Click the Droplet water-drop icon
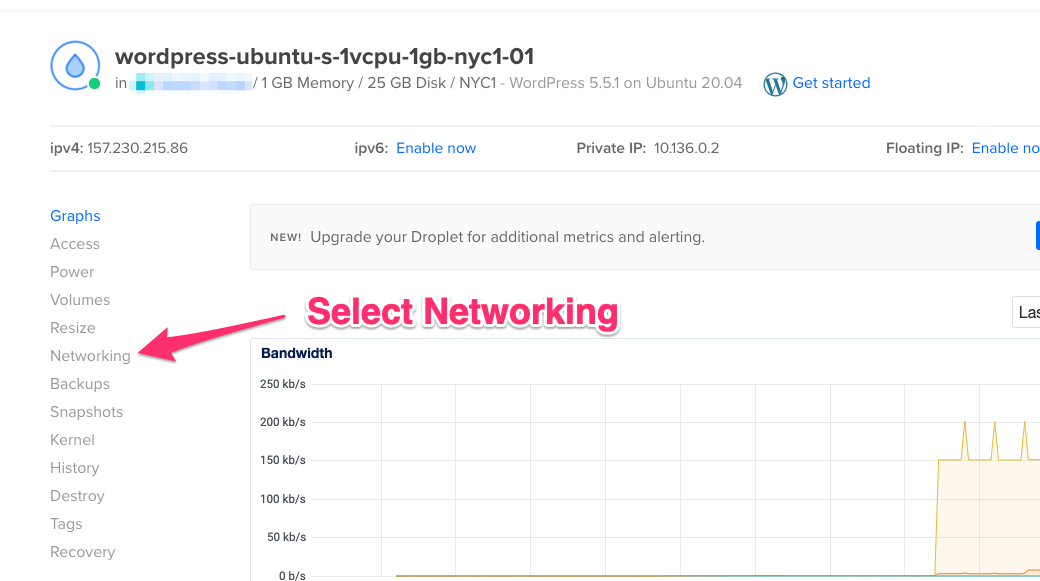 pos(75,66)
